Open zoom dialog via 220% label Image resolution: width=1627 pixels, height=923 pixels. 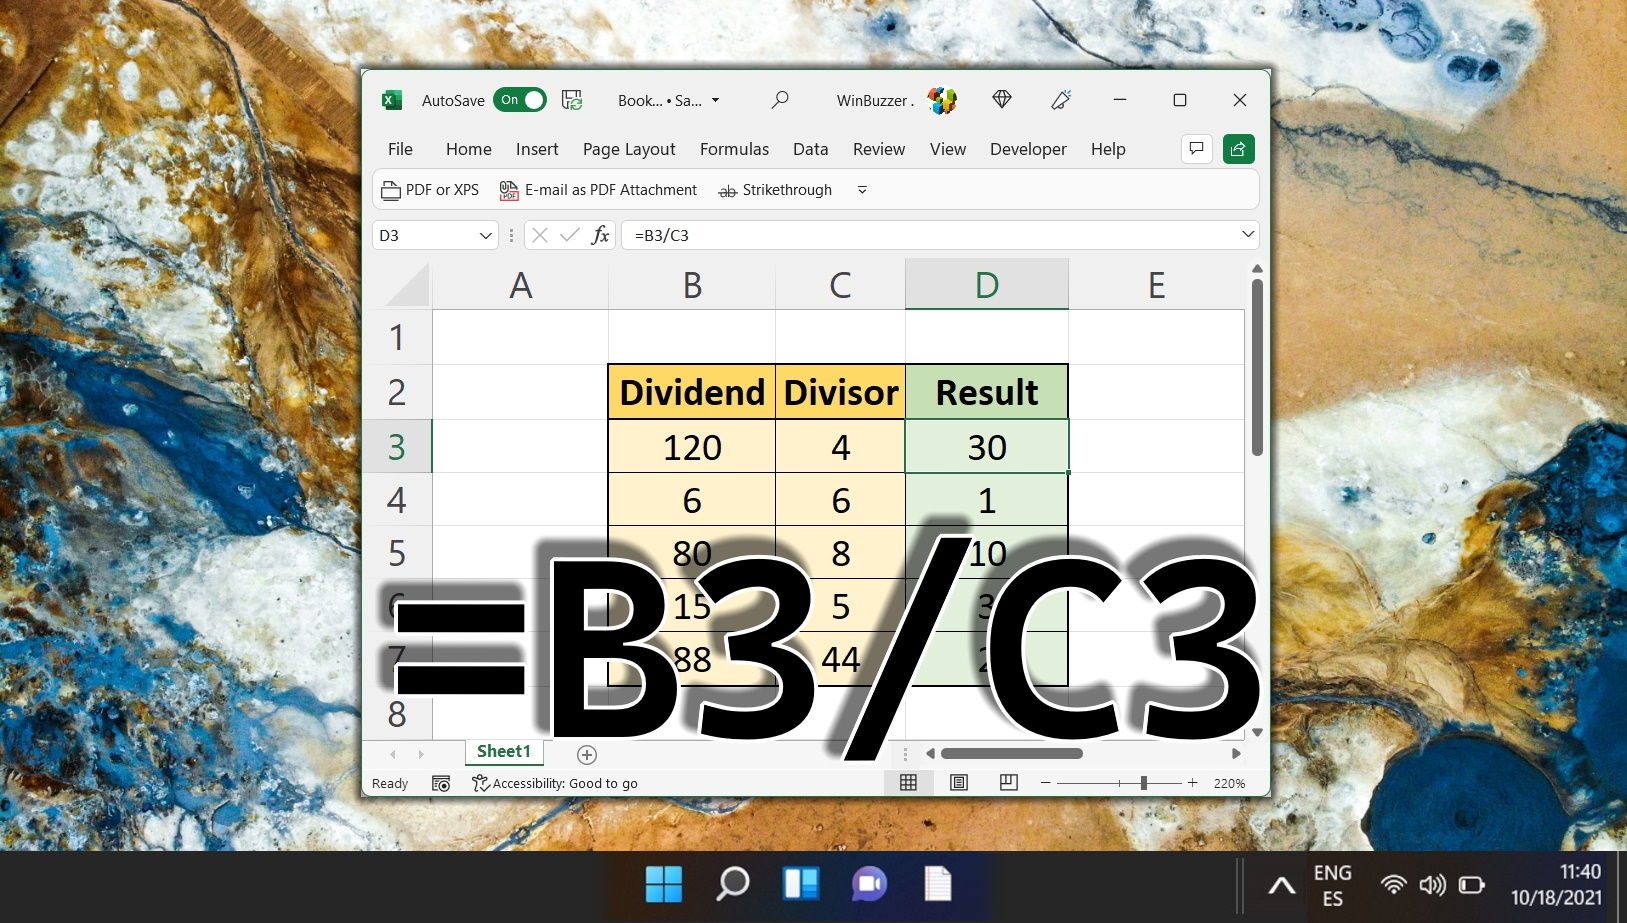click(1229, 783)
